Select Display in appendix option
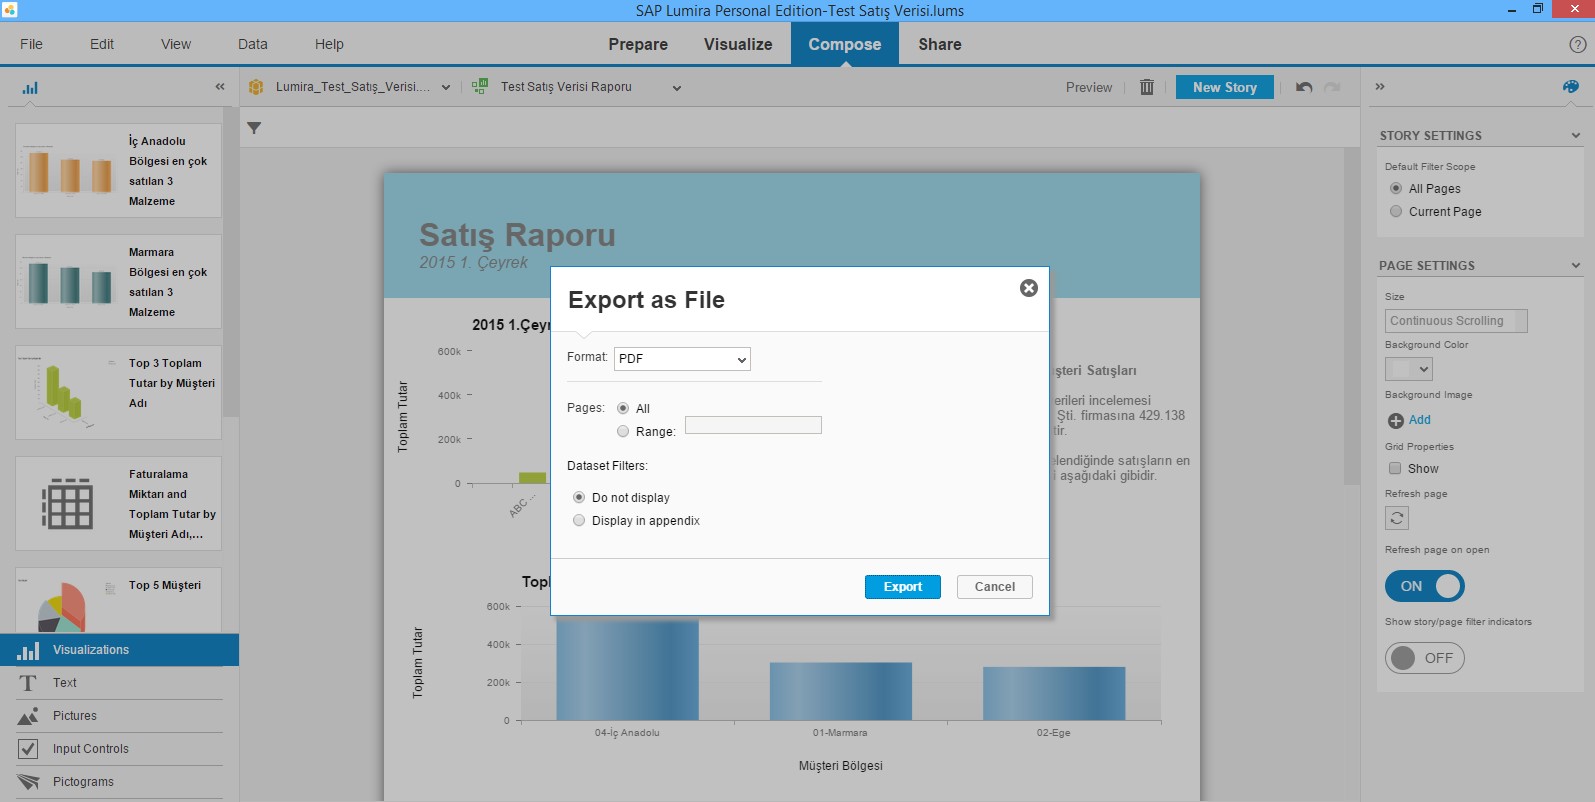Viewport: 1595px width, 802px height. pos(579,520)
